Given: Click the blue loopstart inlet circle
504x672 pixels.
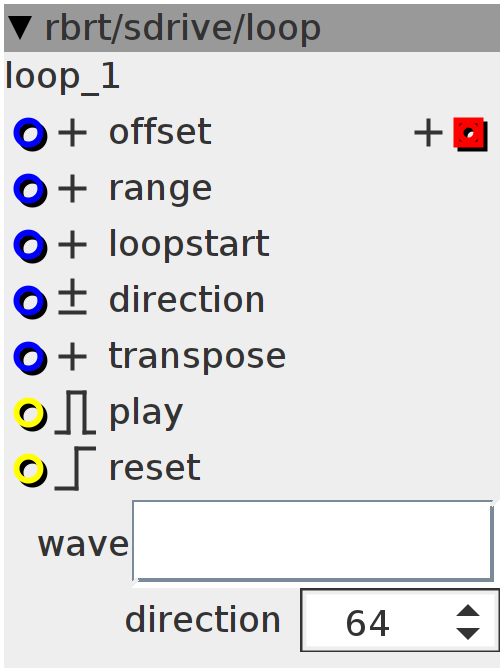Looking at the screenshot, I should click(x=30, y=246).
